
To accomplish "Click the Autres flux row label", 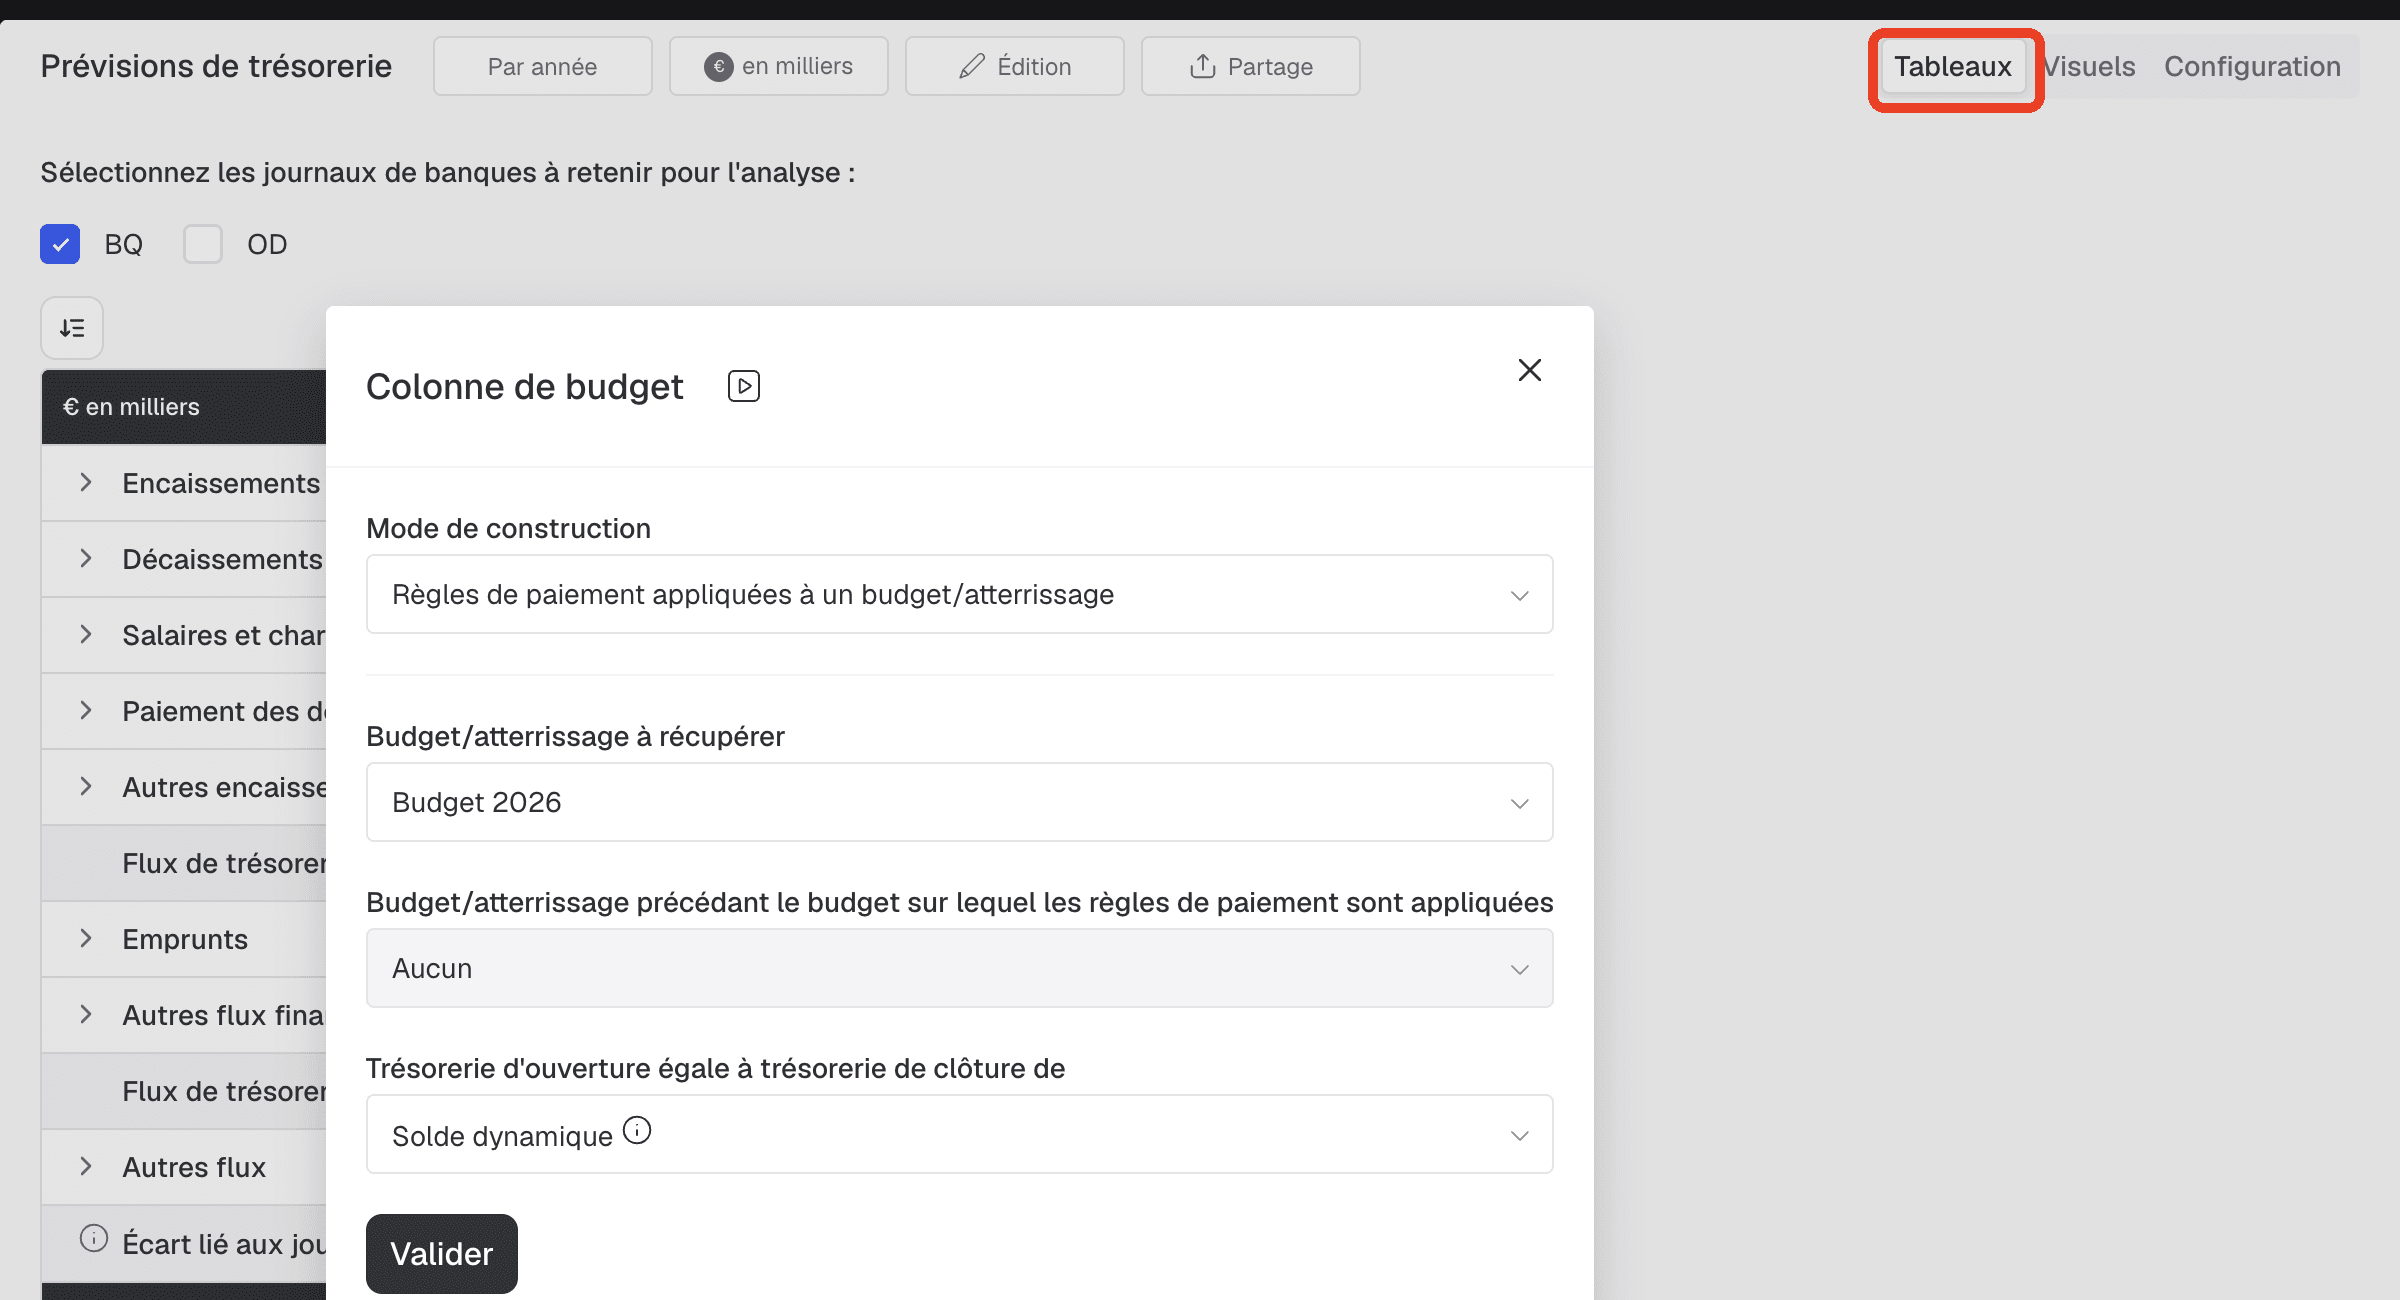I will 194,1167.
